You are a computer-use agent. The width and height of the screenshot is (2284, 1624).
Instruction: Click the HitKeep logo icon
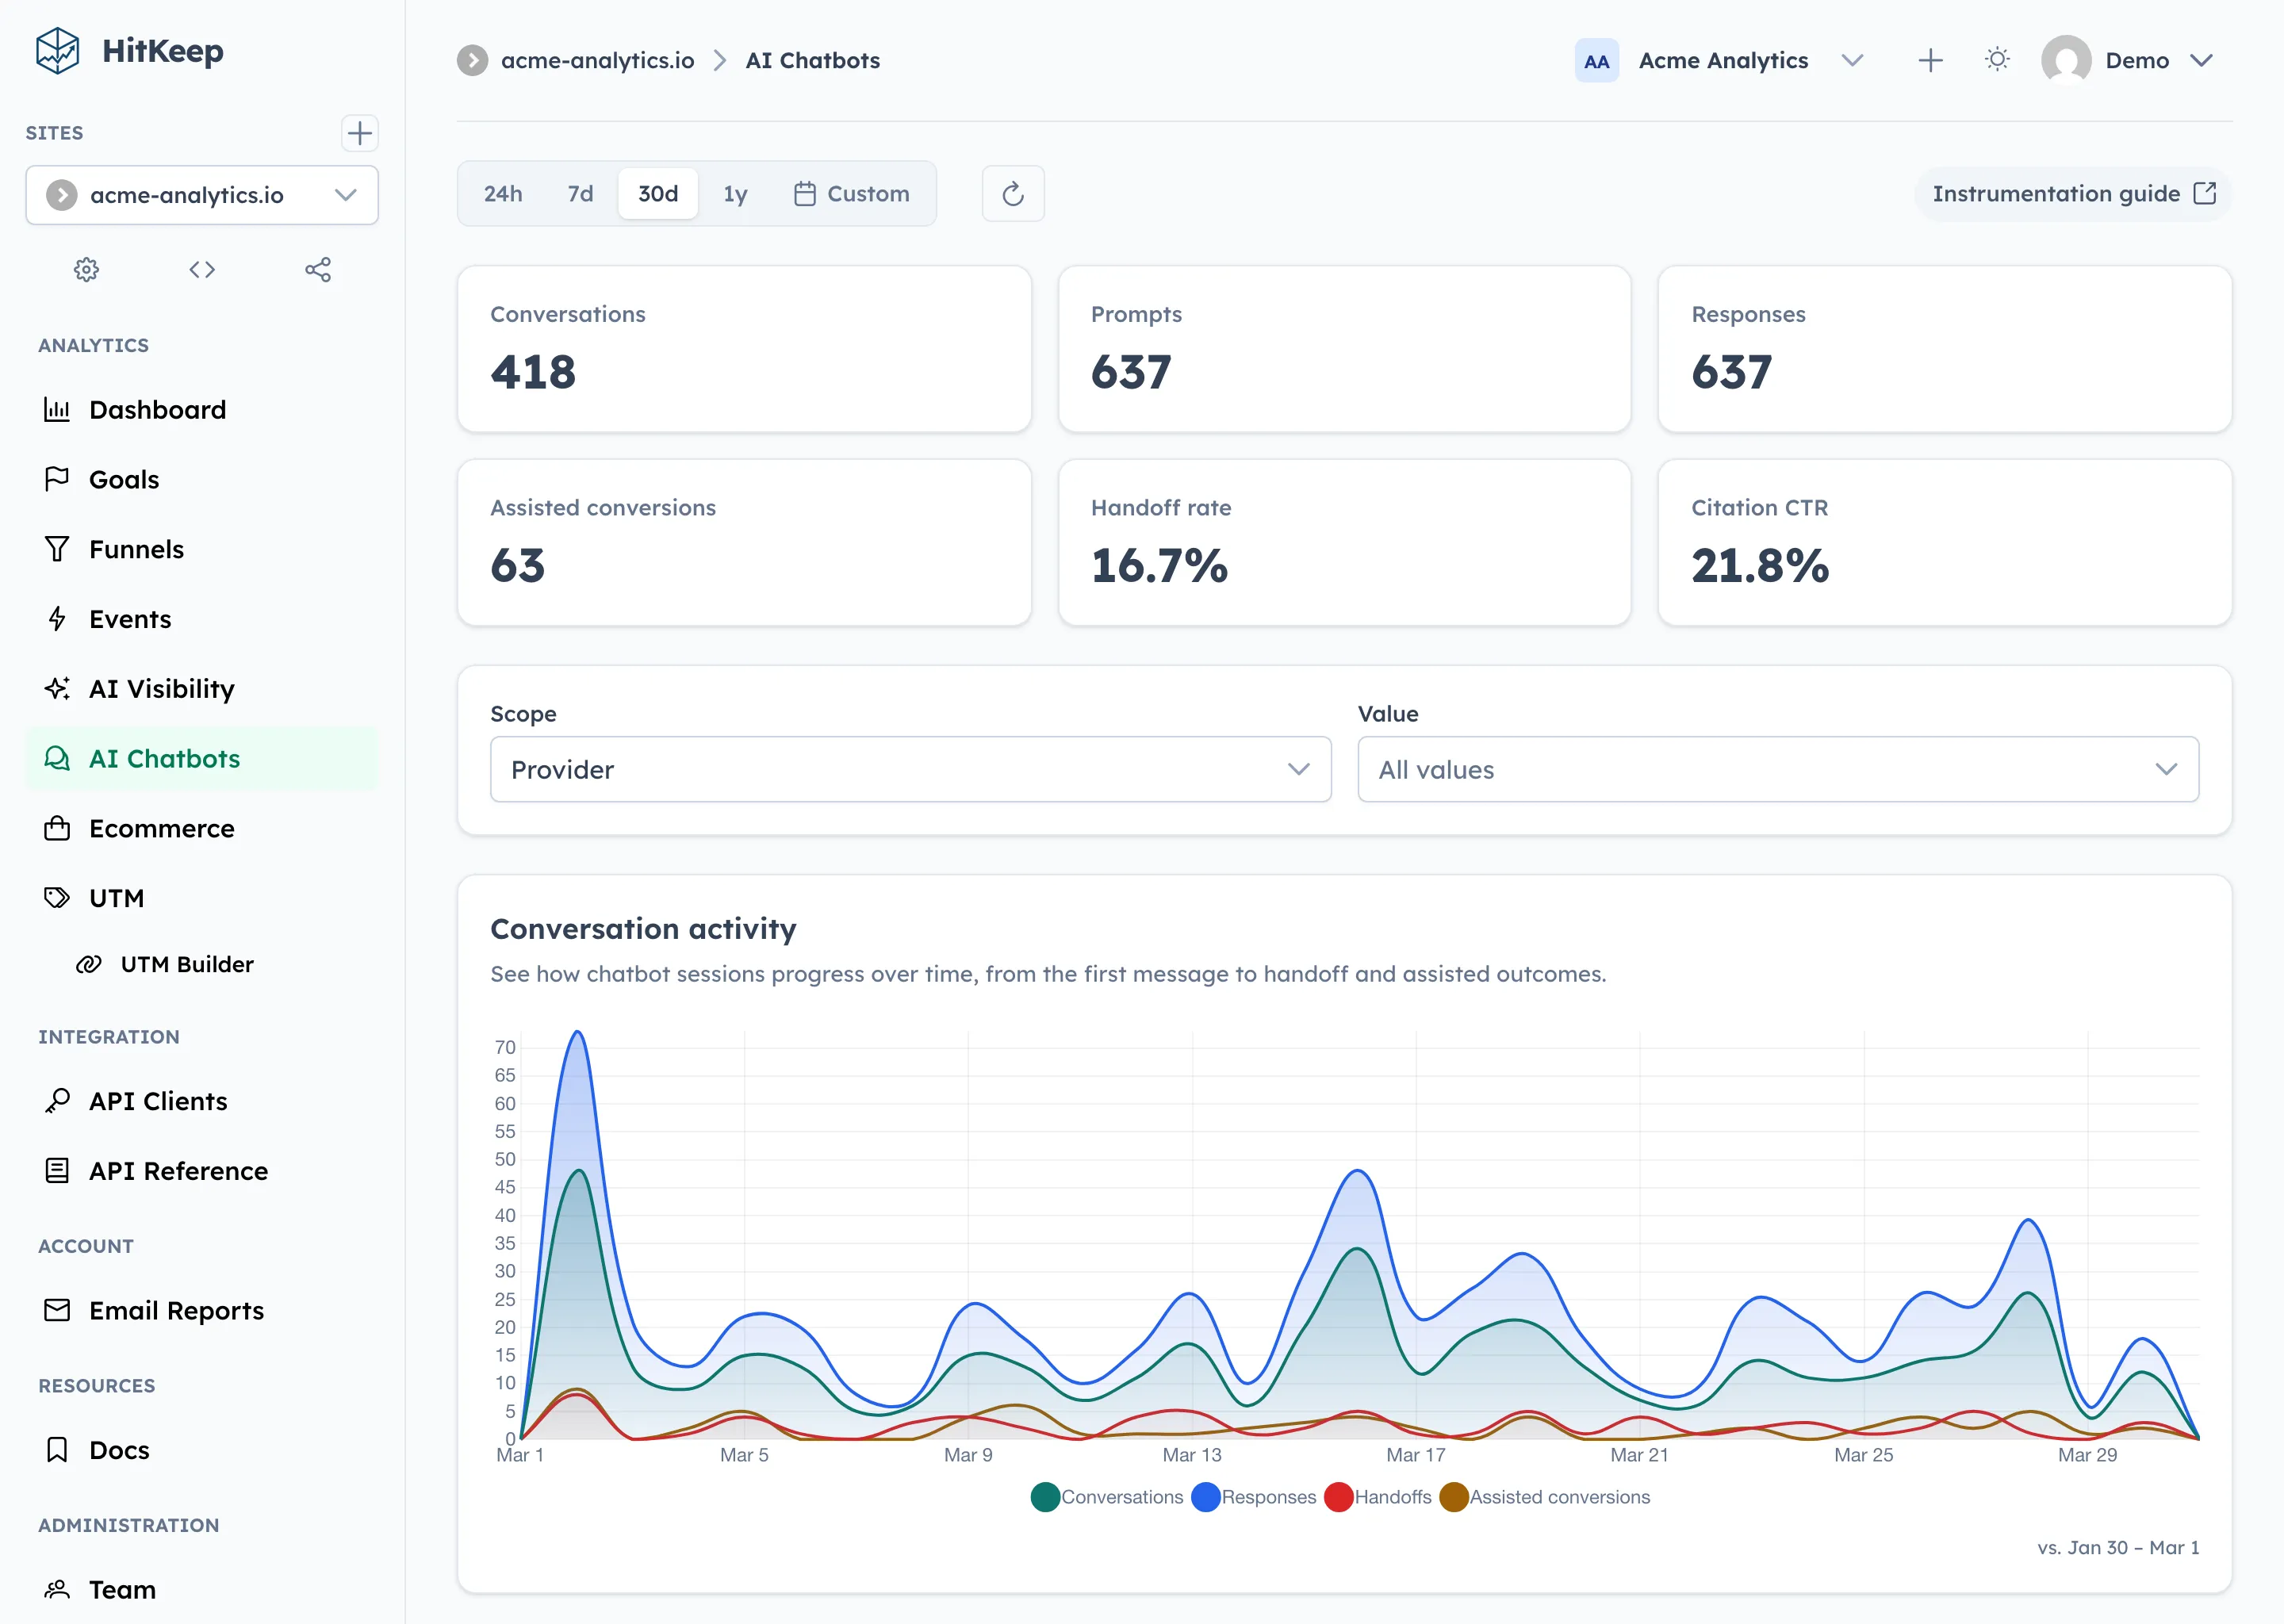[x=57, y=50]
